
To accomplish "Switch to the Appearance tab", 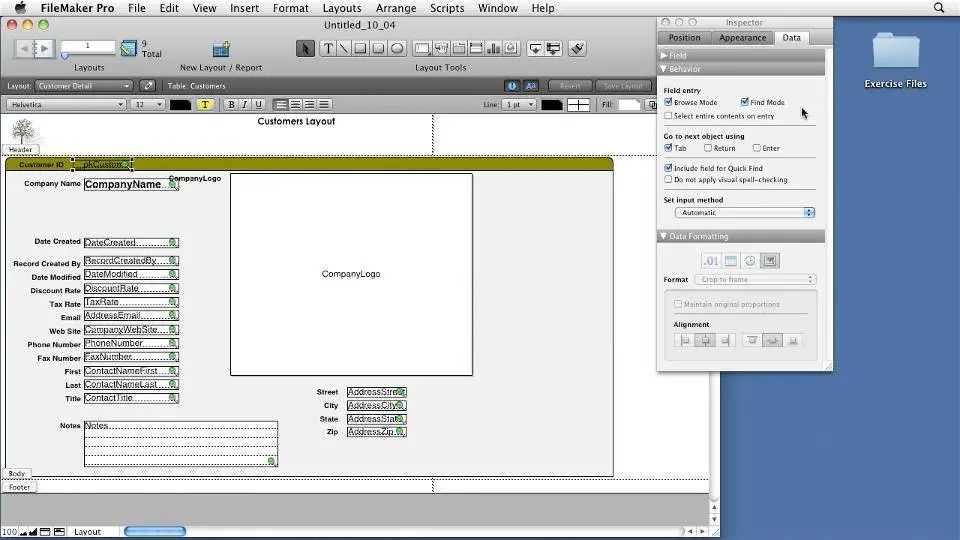I will coord(742,37).
